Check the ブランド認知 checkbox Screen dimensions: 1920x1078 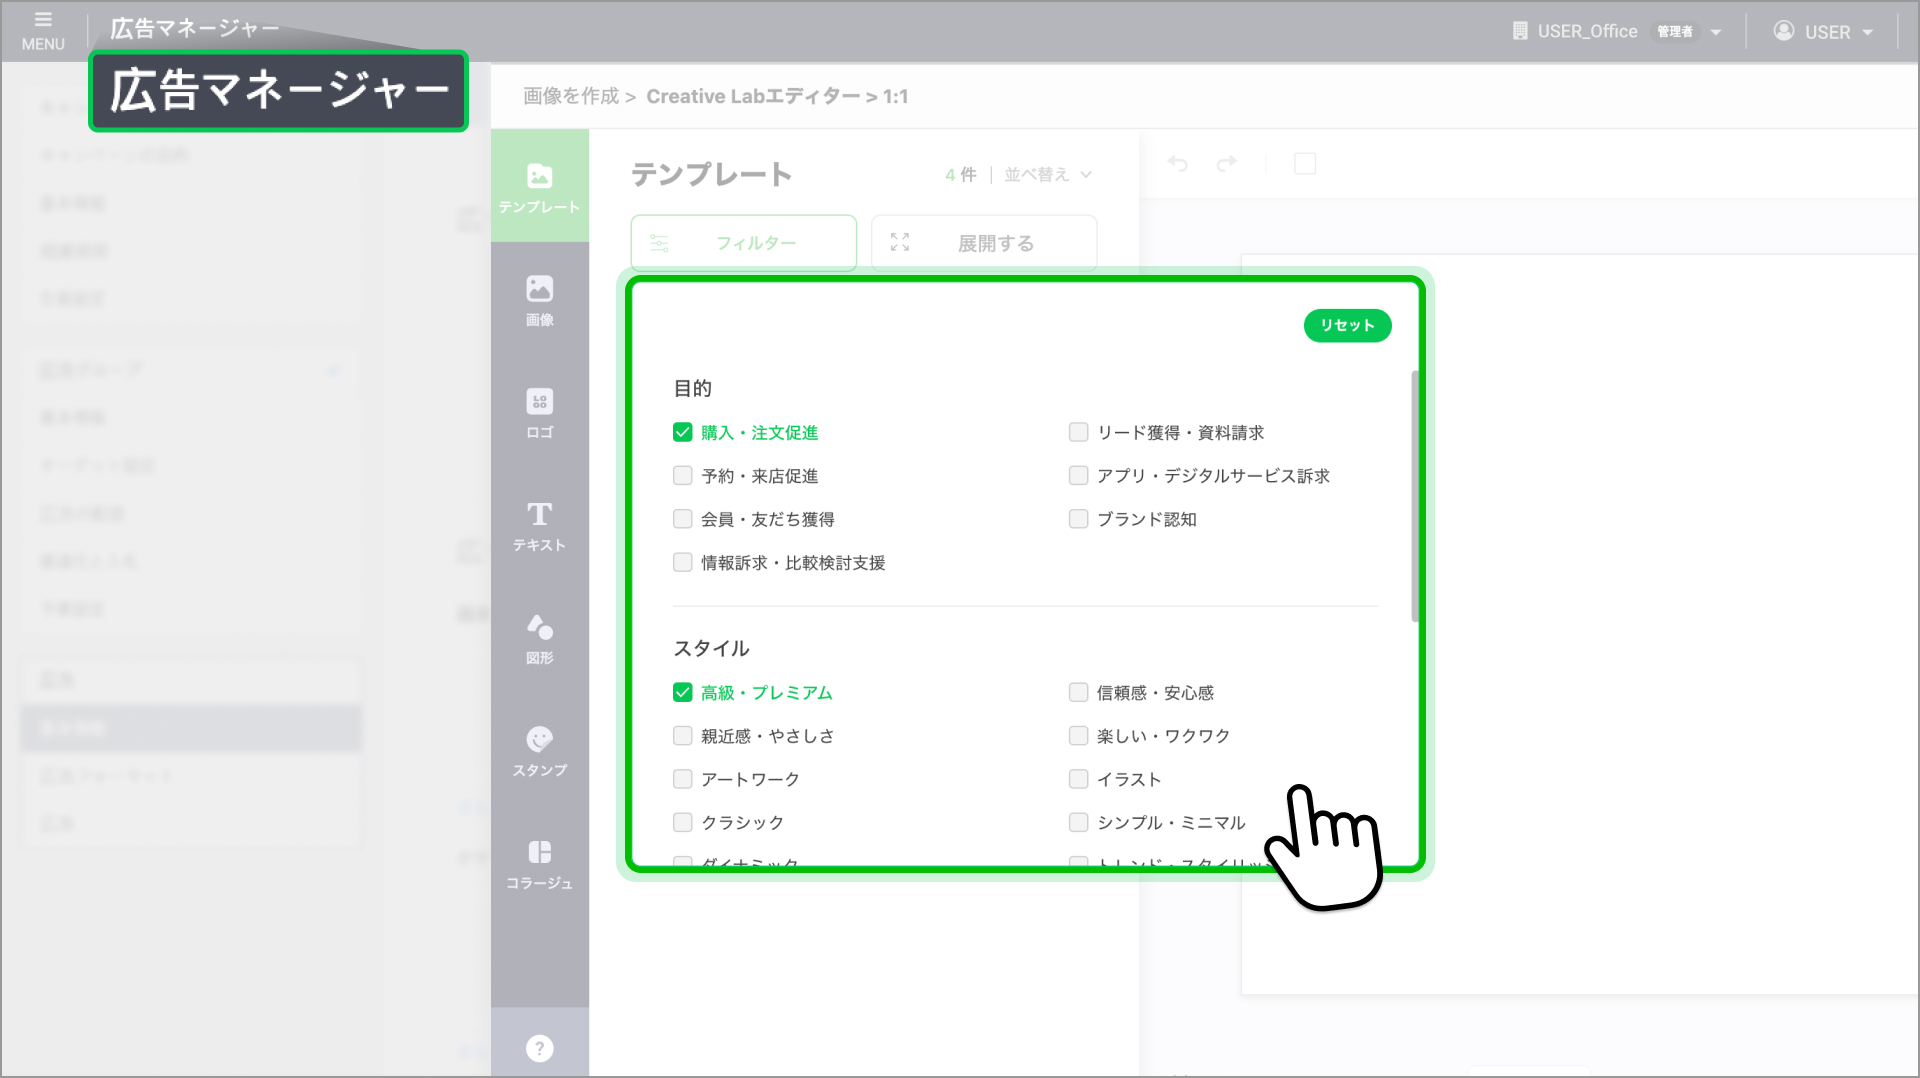point(1078,519)
